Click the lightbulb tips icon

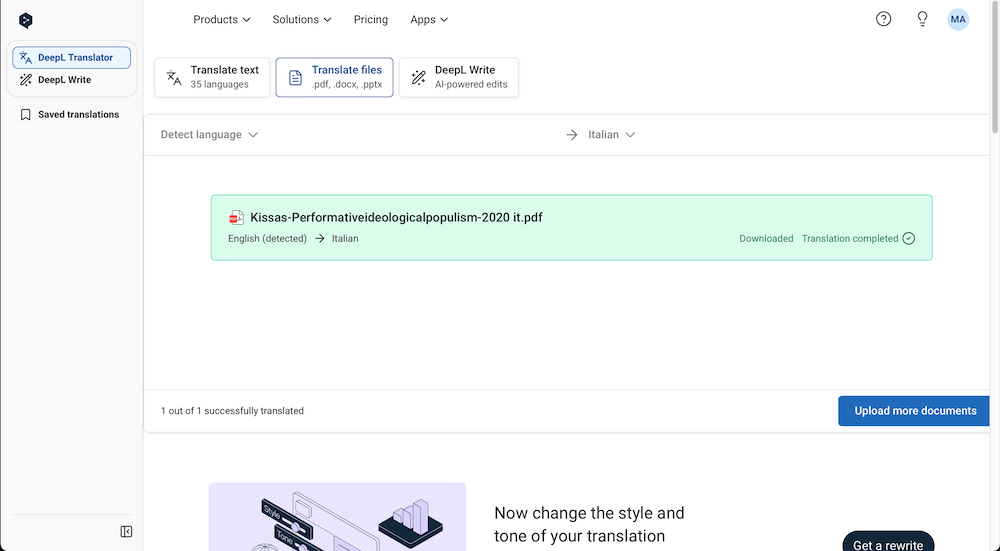coord(922,19)
